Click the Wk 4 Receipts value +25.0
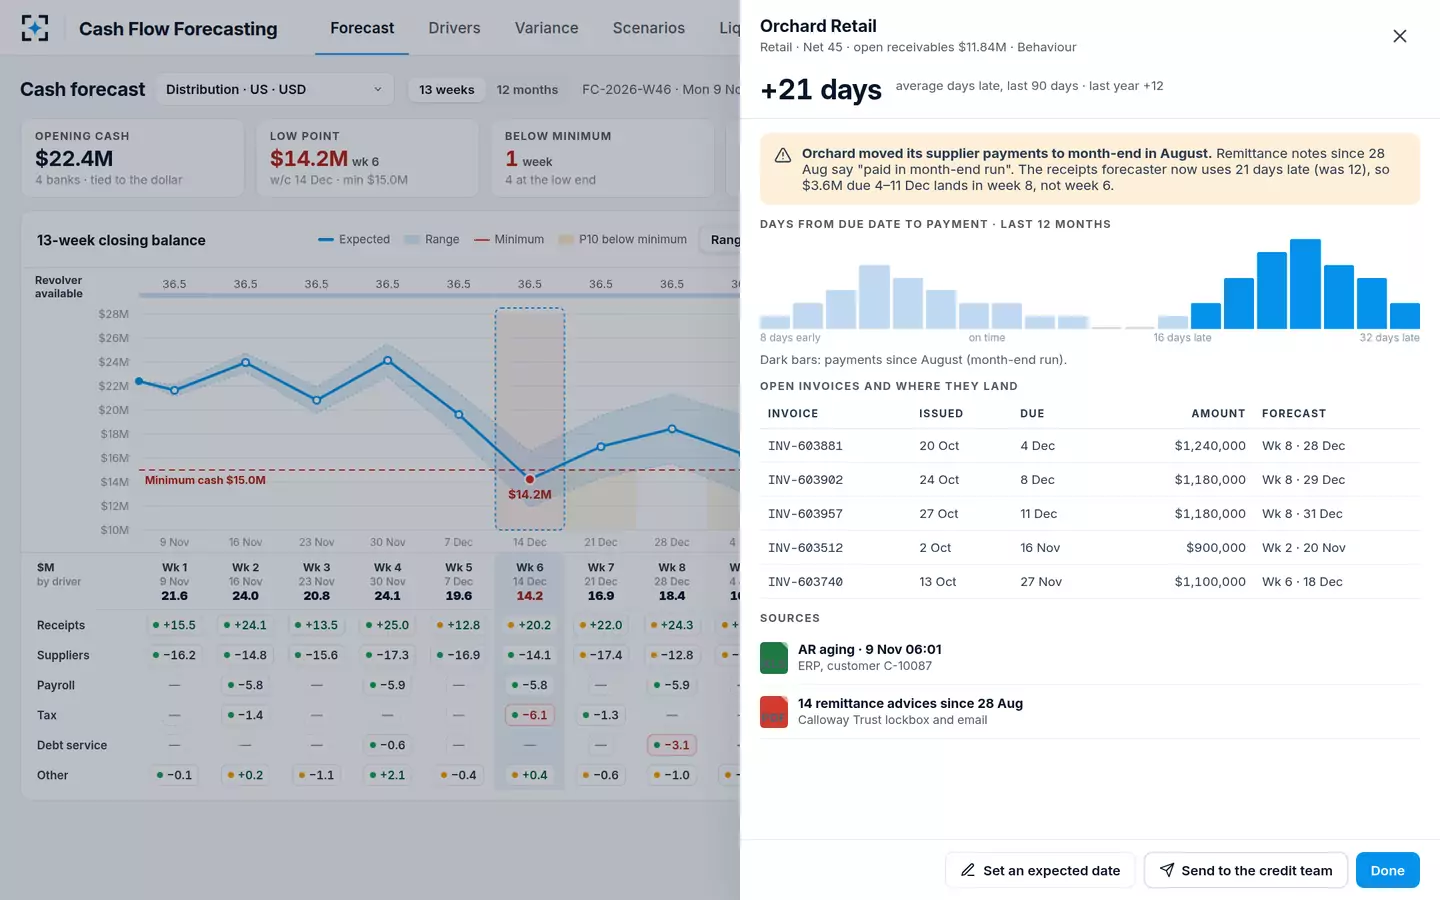 pos(388,625)
